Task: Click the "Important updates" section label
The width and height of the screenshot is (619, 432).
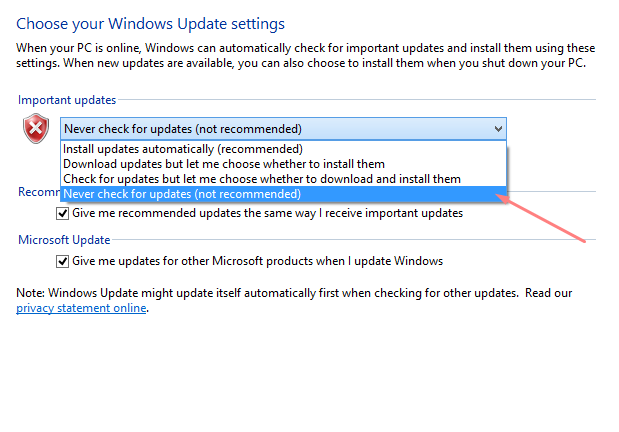Action: pos(66,100)
